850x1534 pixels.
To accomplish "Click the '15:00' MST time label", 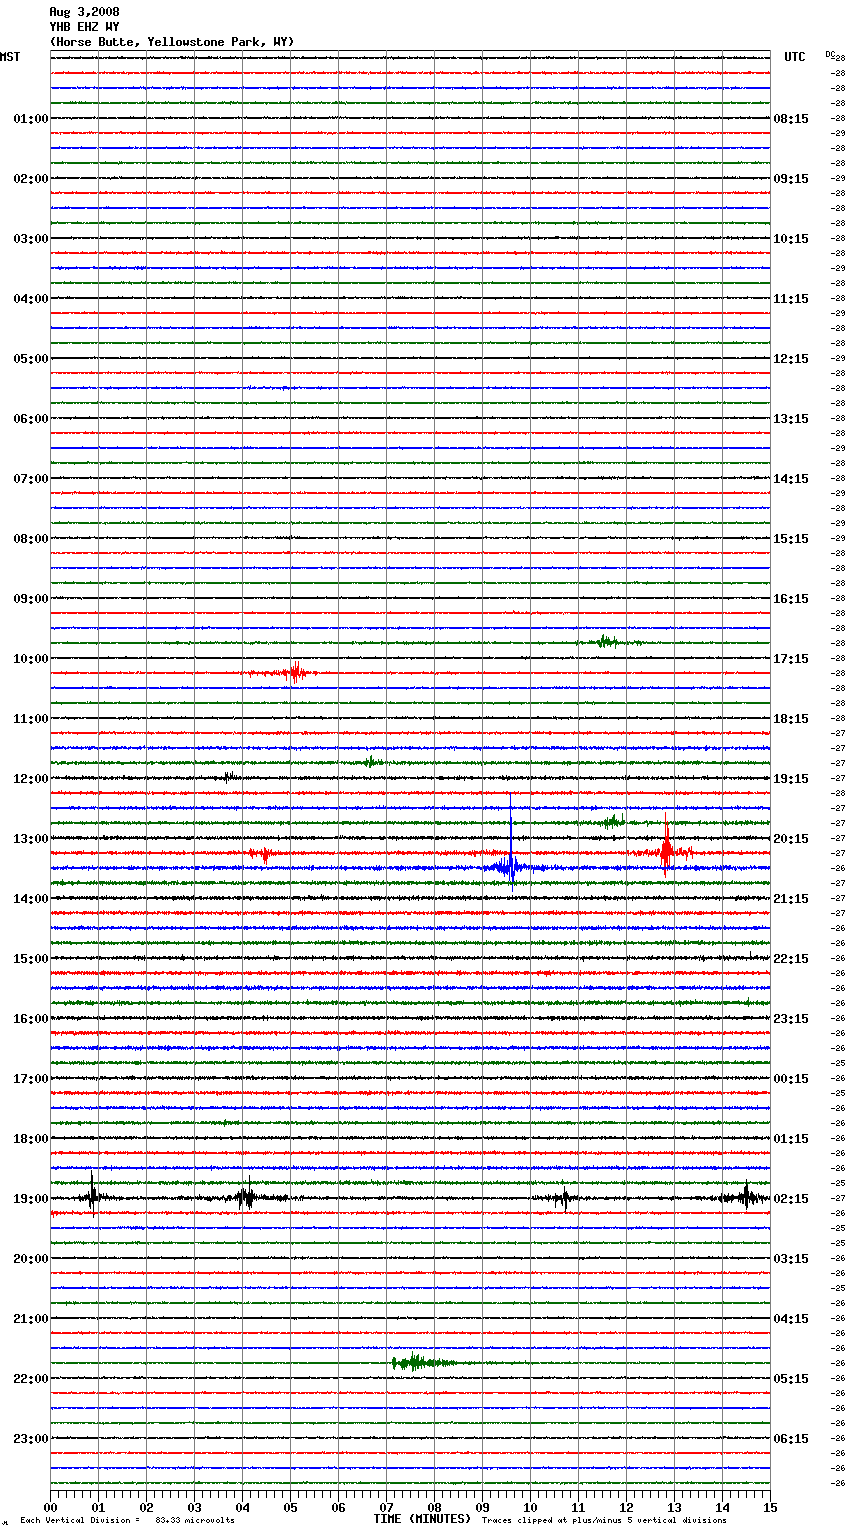I will (x=30, y=959).
